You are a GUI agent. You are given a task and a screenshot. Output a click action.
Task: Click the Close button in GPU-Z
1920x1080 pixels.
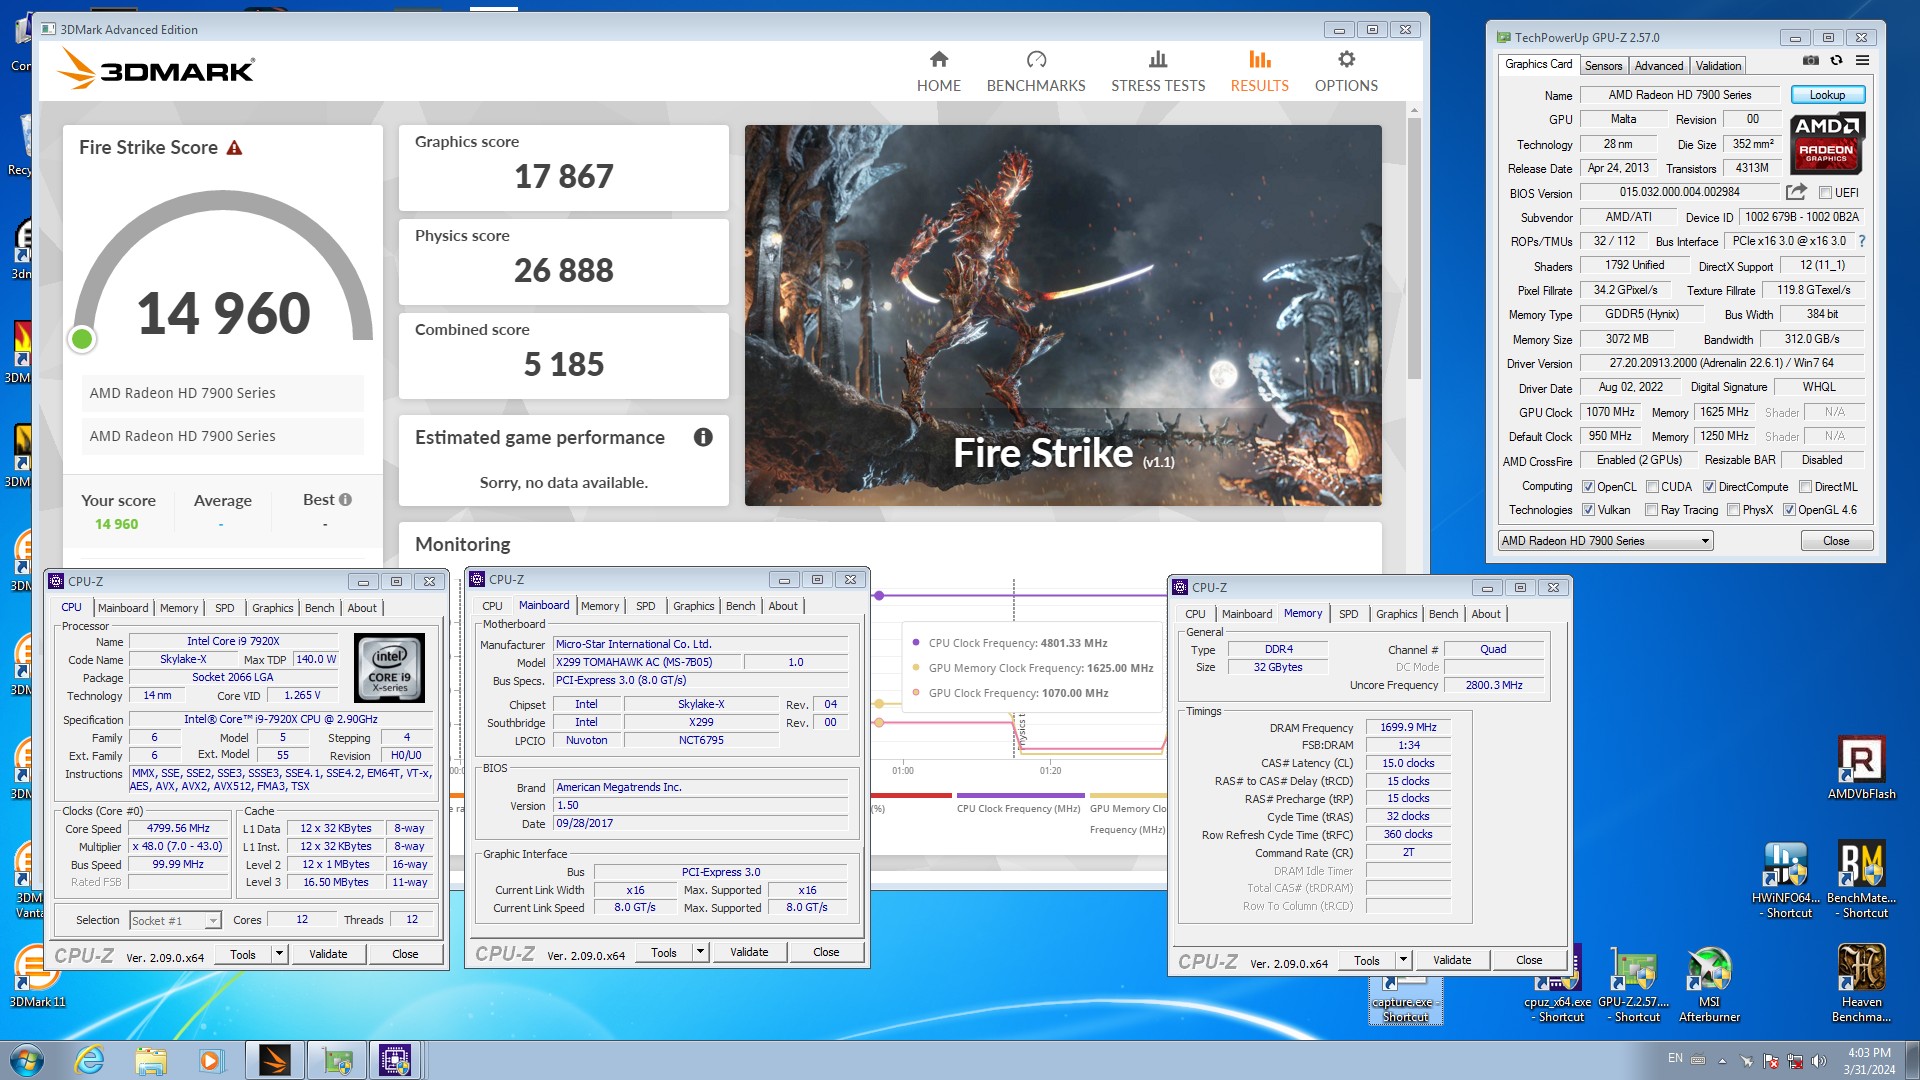[x=1836, y=541]
